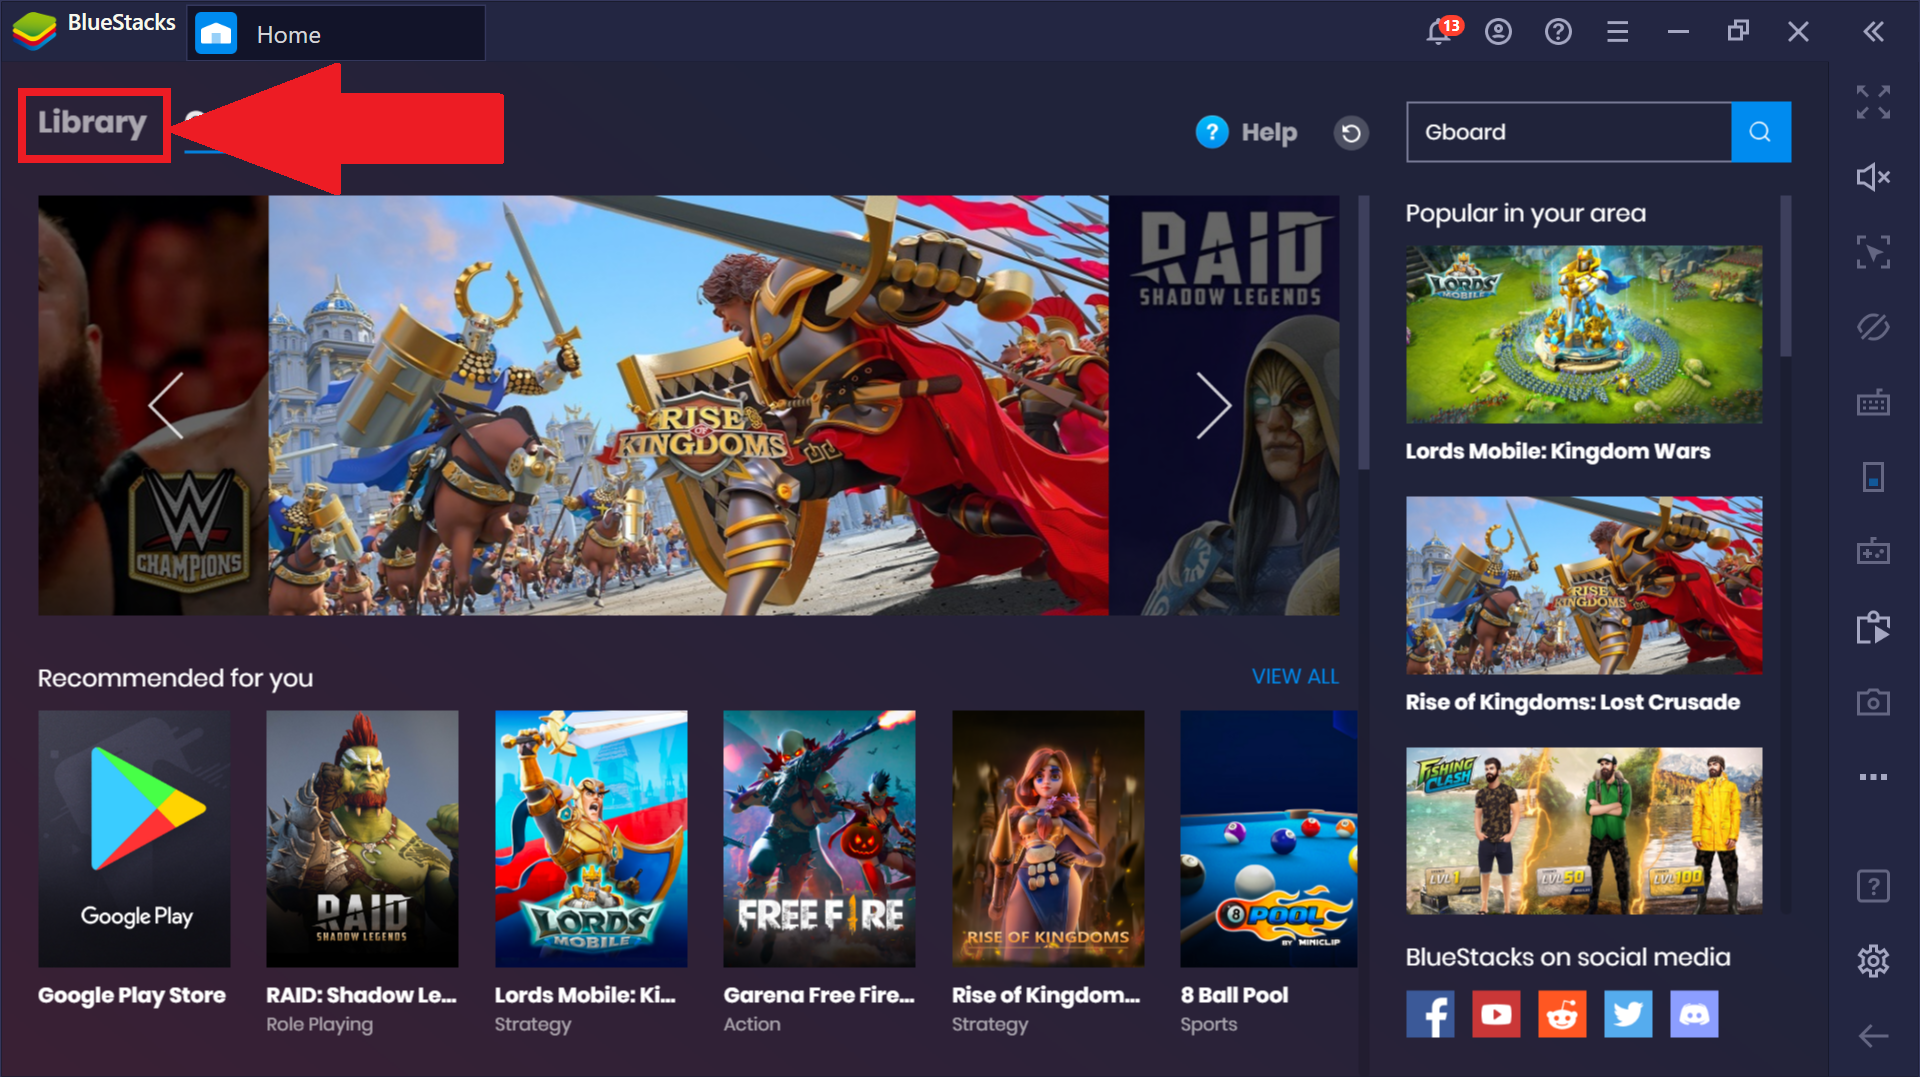
Task: Click VIEW ALL recommended apps
Action: tap(1295, 677)
